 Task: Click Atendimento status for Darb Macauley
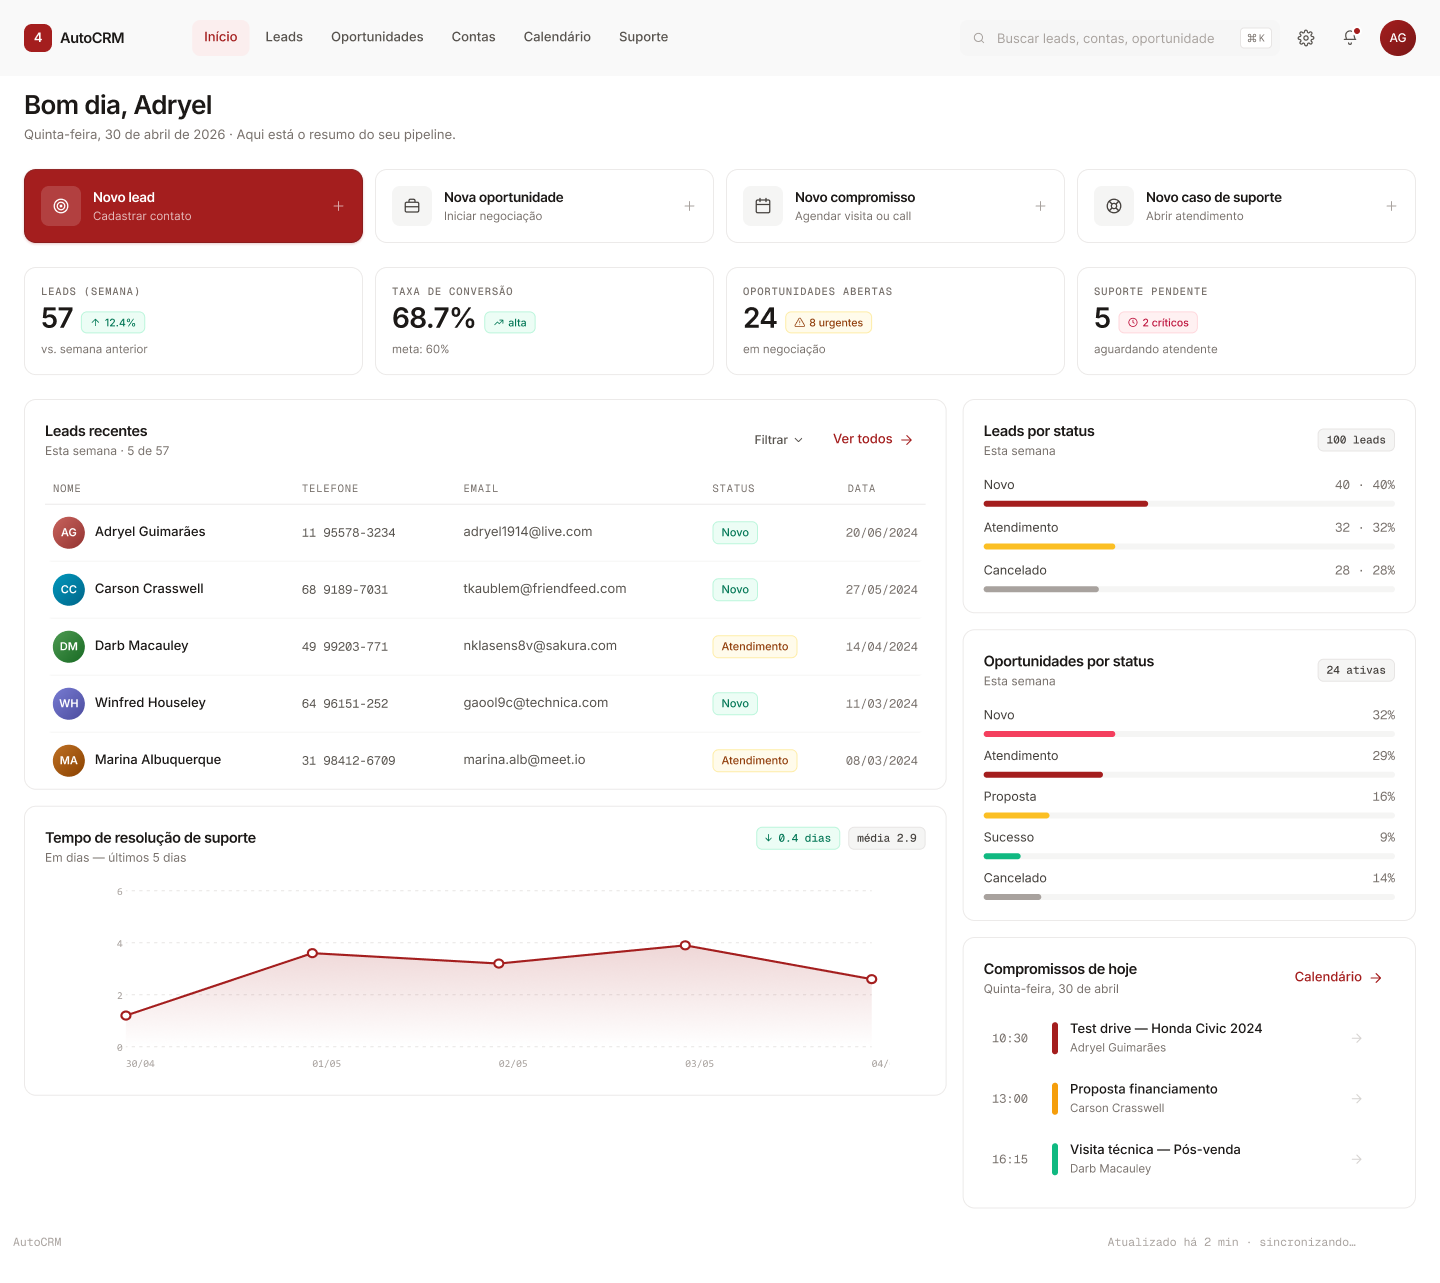click(x=755, y=647)
